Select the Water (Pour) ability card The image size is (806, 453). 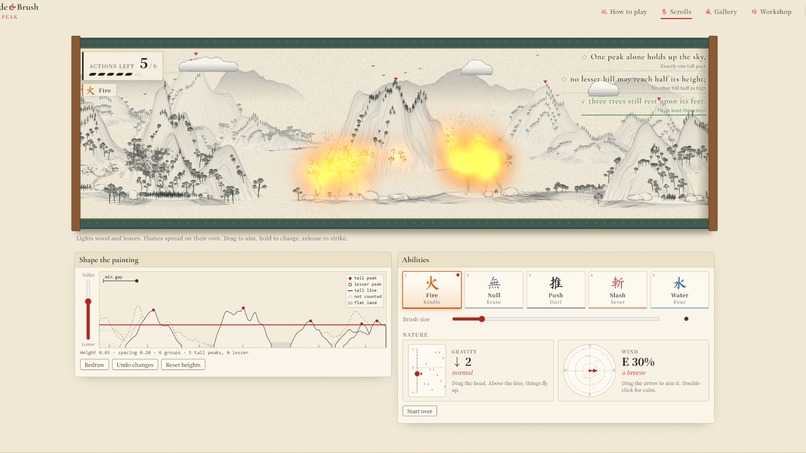point(680,290)
